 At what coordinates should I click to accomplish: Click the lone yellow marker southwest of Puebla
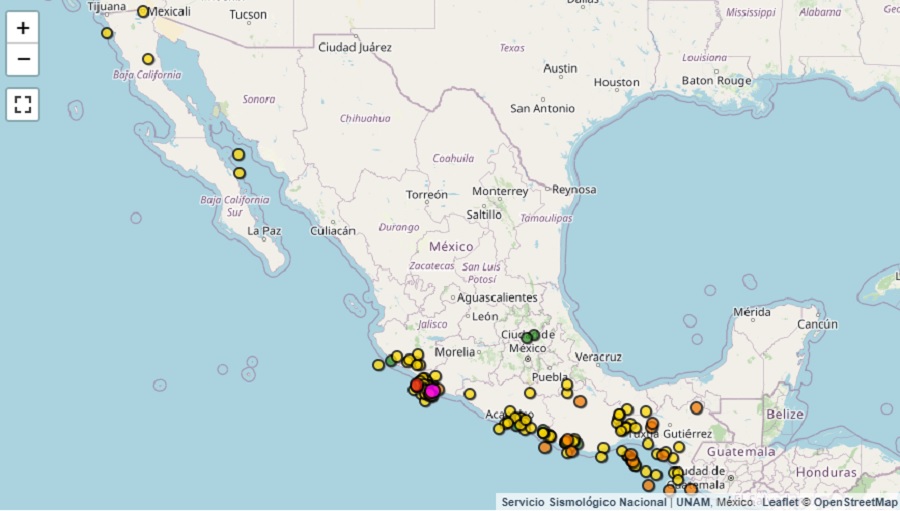(530, 393)
